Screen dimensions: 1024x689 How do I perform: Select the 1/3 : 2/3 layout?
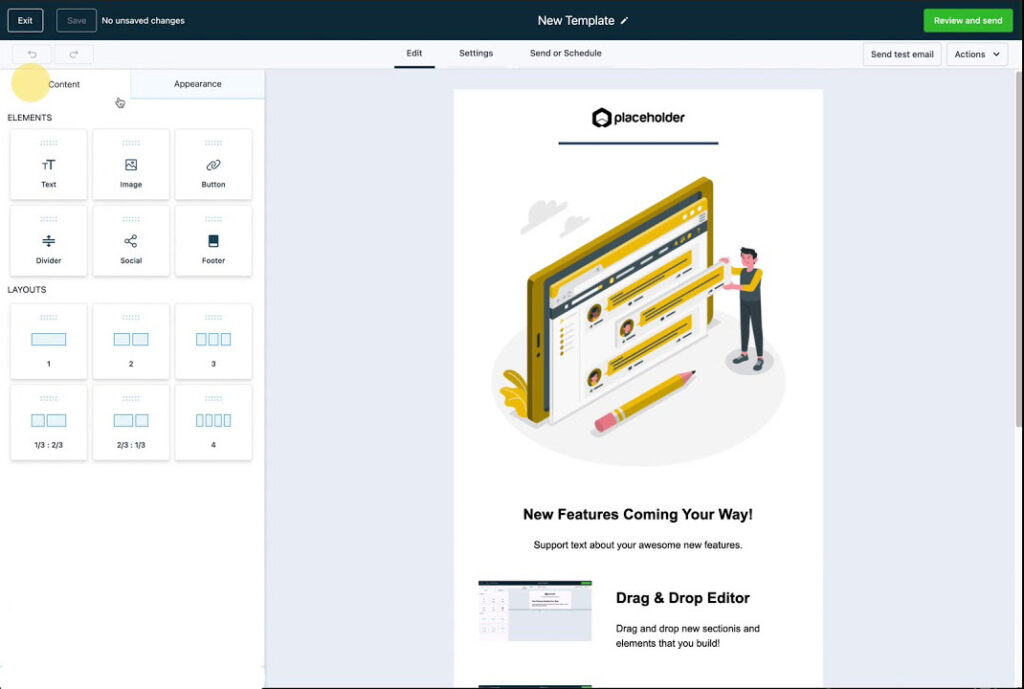[x=48, y=421]
